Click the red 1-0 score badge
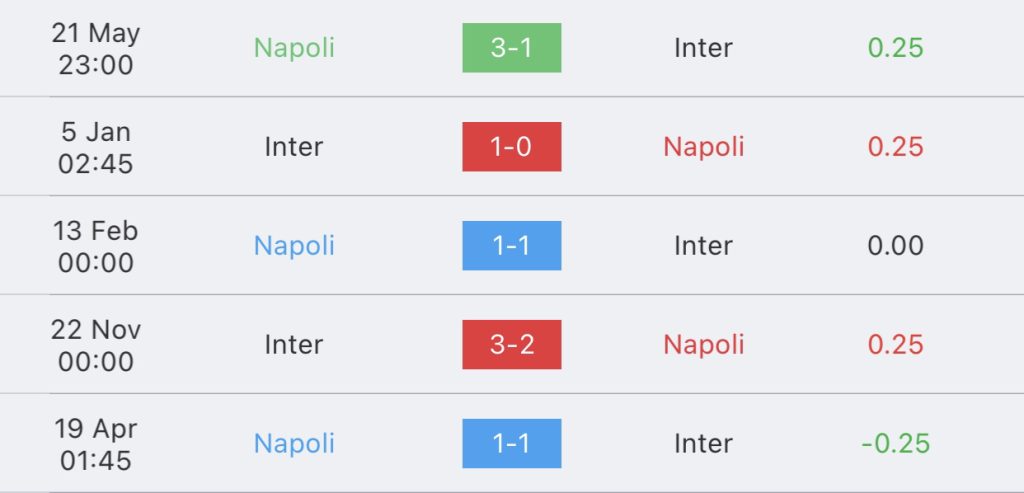The width and height of the screenshot is (1024, 493). tap(511, 147)
